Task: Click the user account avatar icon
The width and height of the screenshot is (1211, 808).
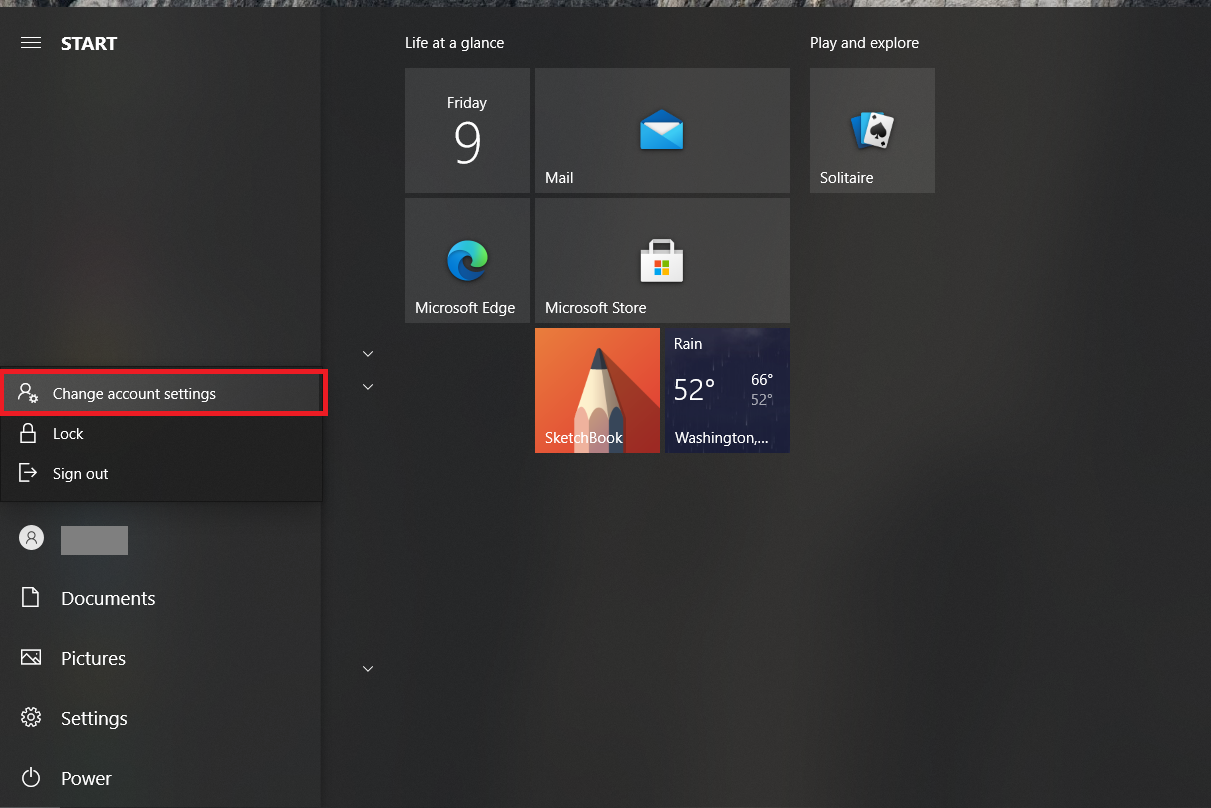Action: tap(30, 538)
